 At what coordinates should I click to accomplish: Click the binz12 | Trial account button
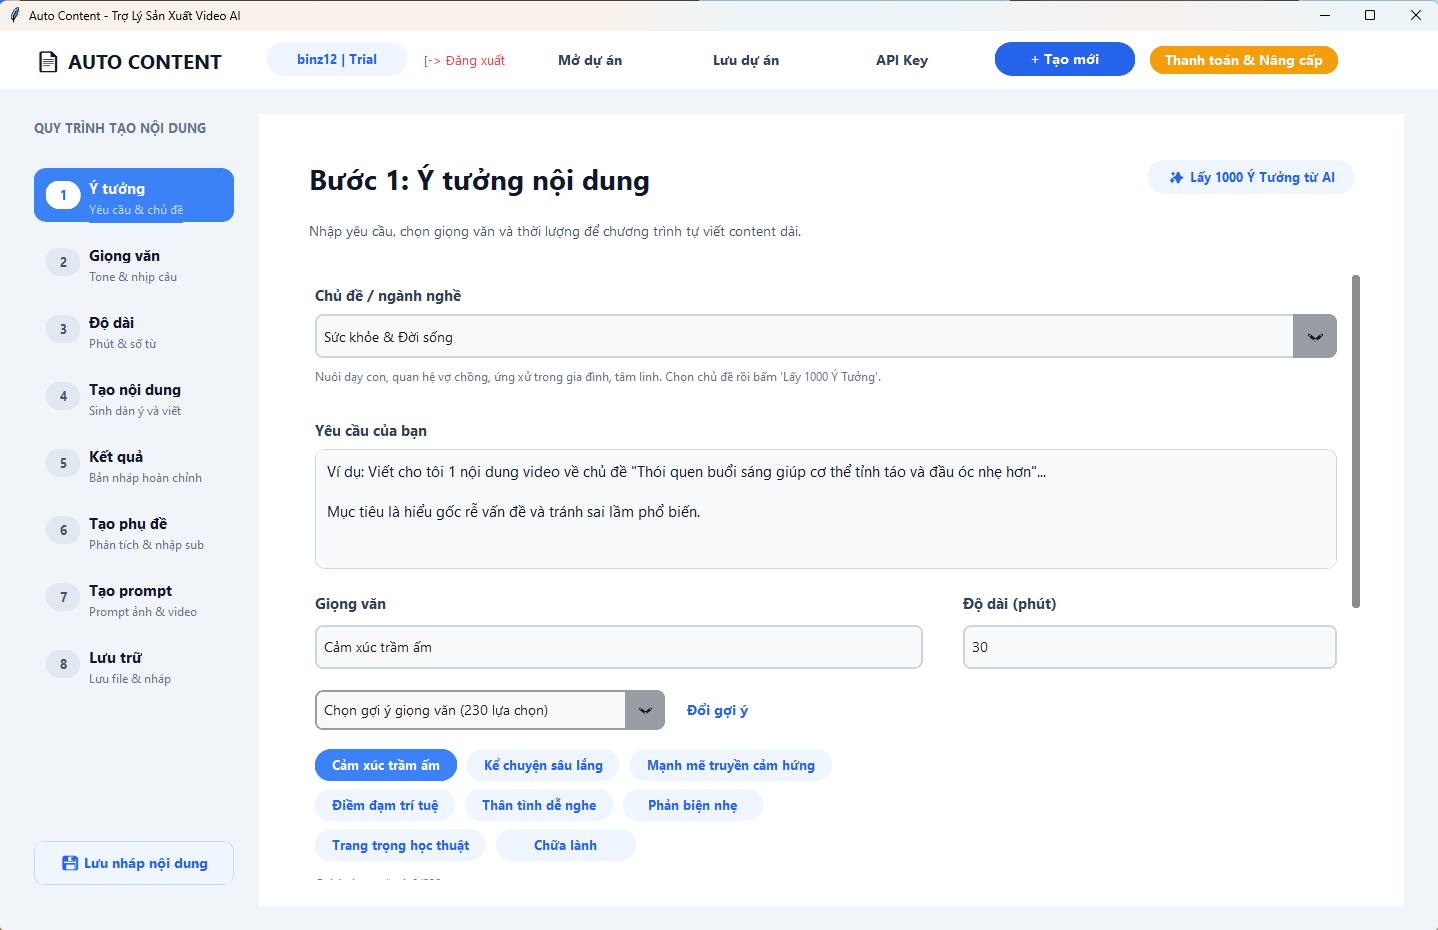click(337, 59)
